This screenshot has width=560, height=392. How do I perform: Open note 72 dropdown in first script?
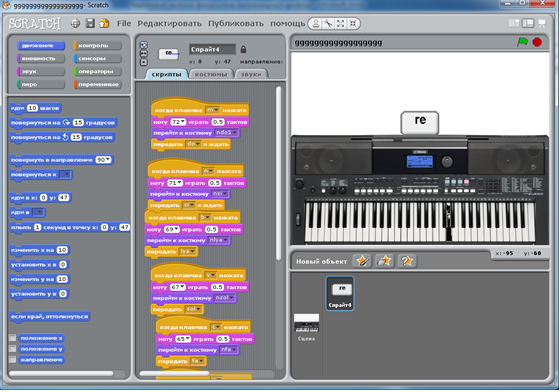point(178,122)
